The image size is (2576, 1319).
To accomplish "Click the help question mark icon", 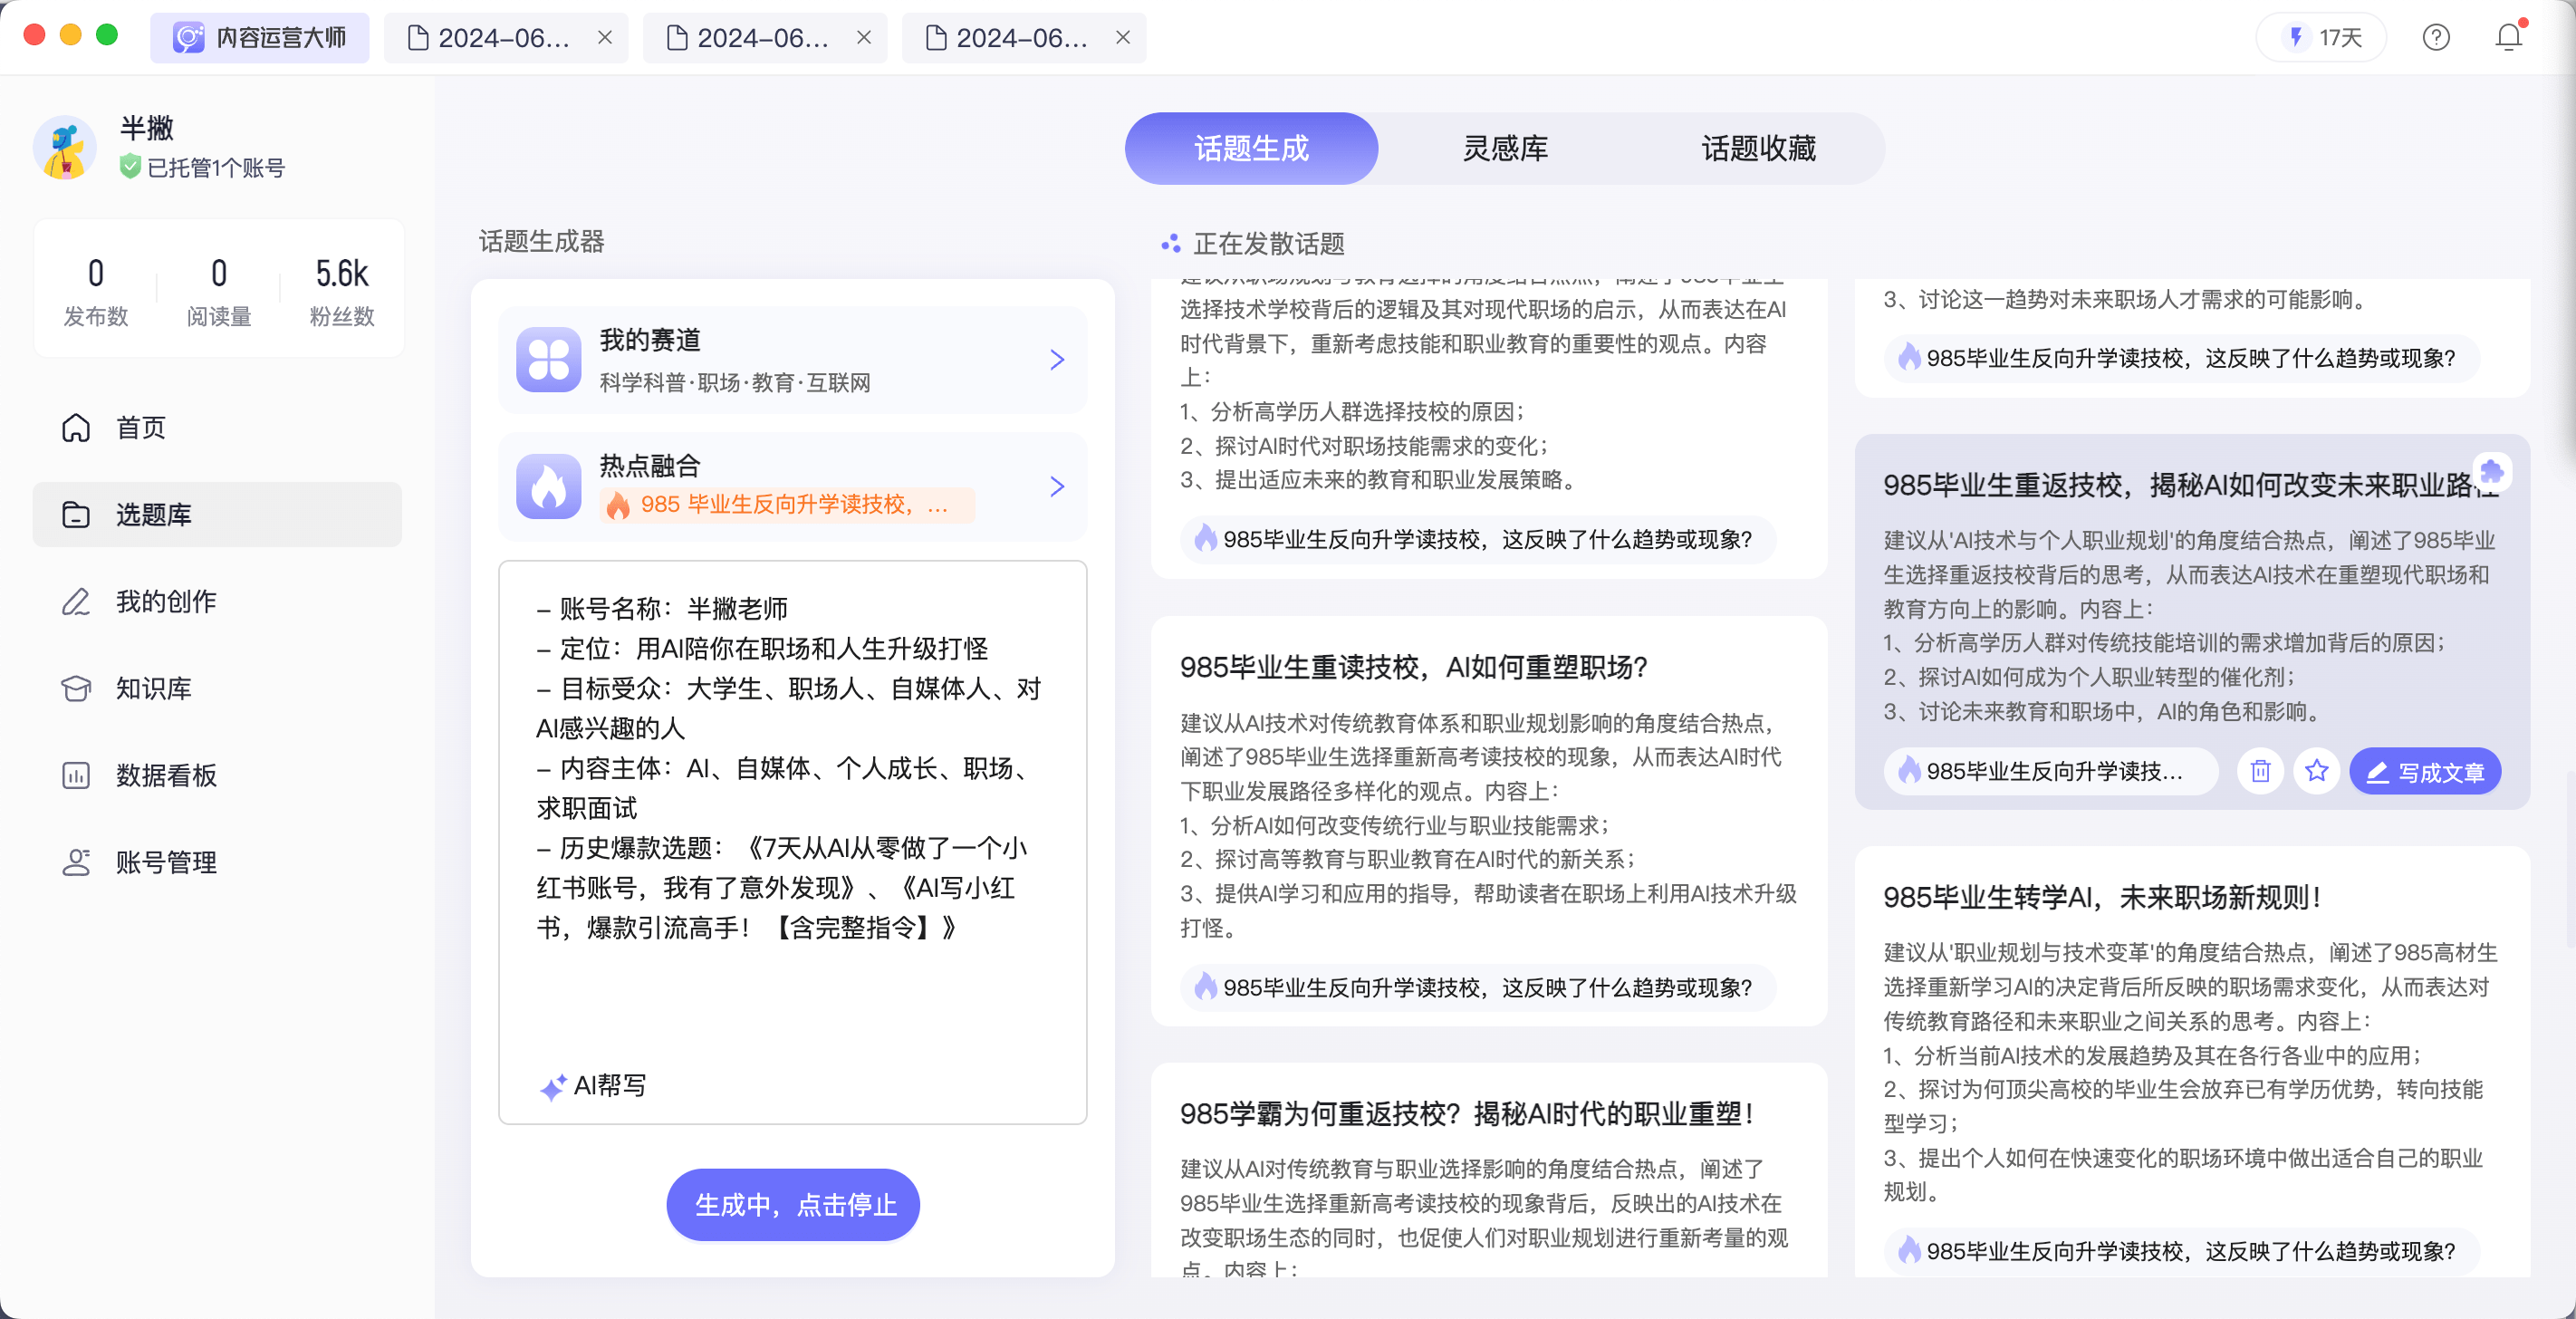I will (2436, 38).
